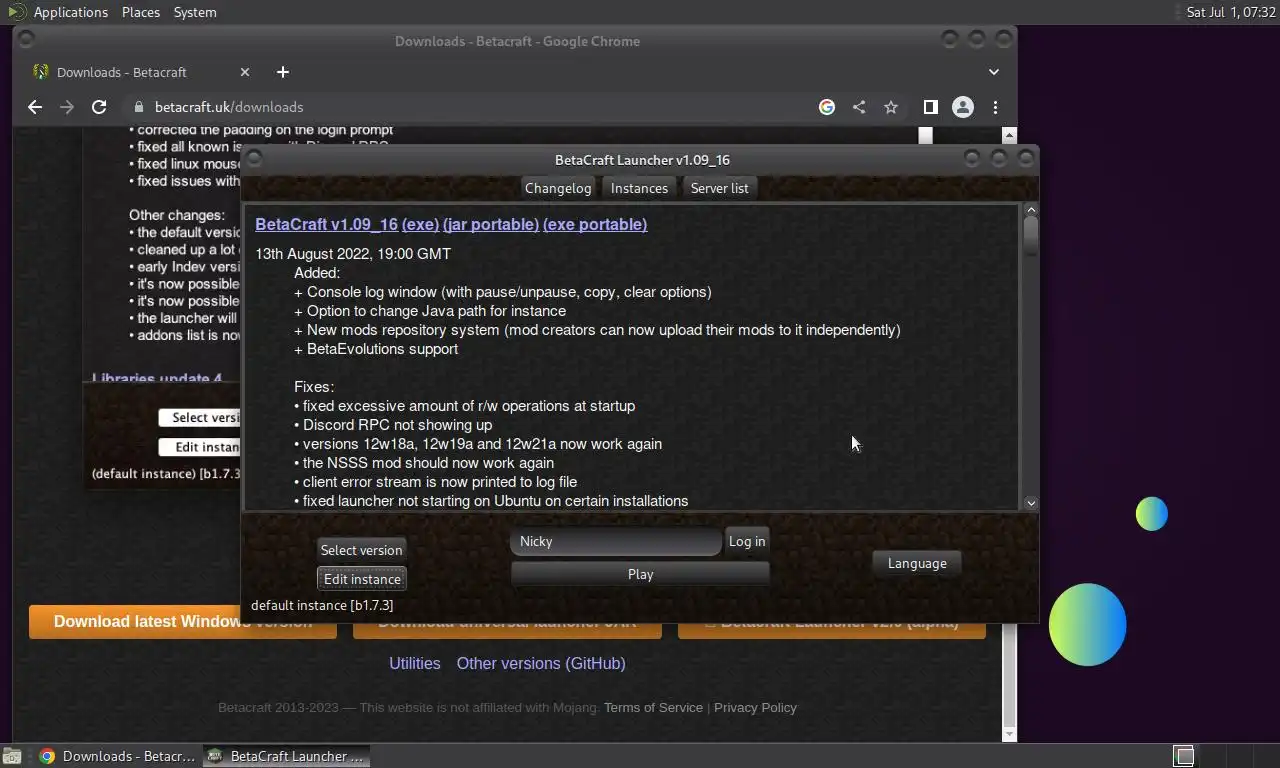Click Chrome window menu button top-left
The width and height of the screenshot is (1280, 768).
pyautogui.click(x=27, y=39)
